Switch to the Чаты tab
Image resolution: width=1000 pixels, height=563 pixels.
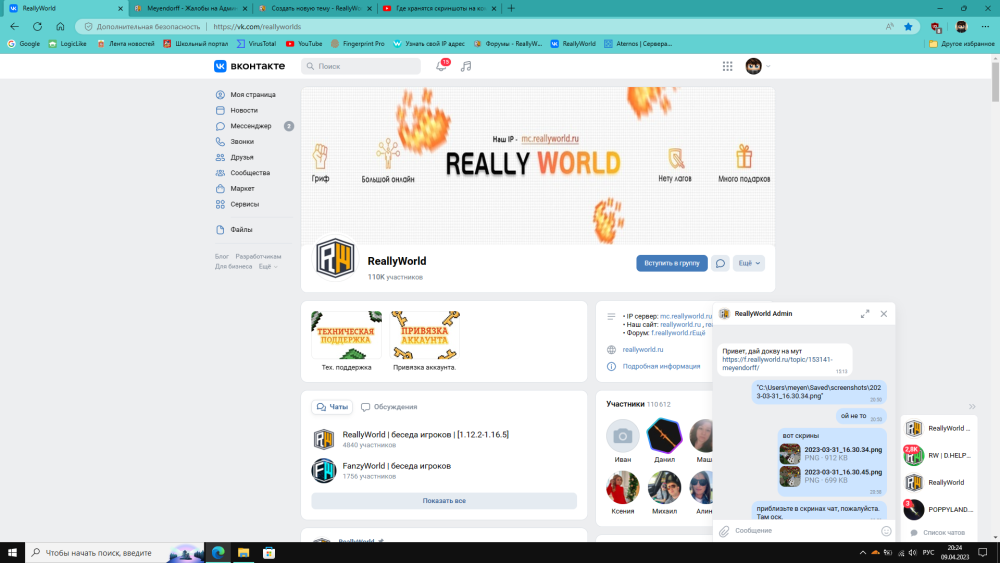pyautogui.click(x=332, y=407)
